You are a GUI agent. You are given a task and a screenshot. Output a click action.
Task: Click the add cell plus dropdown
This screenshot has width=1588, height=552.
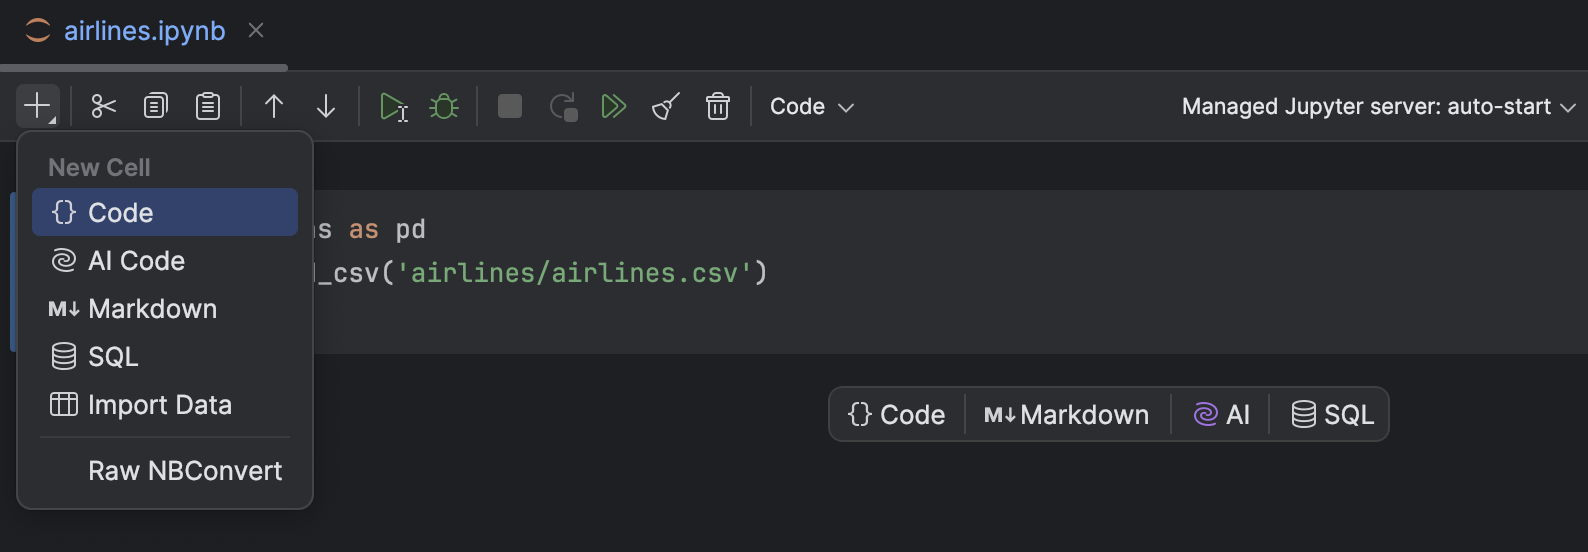pos(38,106)
